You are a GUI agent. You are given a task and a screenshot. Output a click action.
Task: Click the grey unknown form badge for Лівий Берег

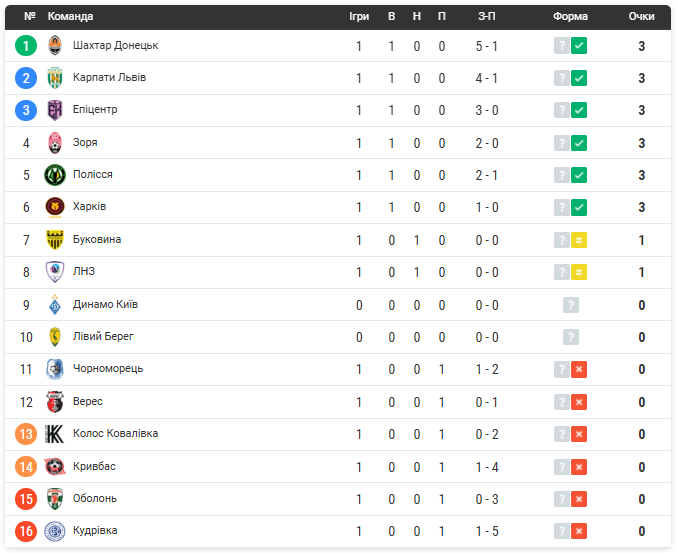pos(571,337)
